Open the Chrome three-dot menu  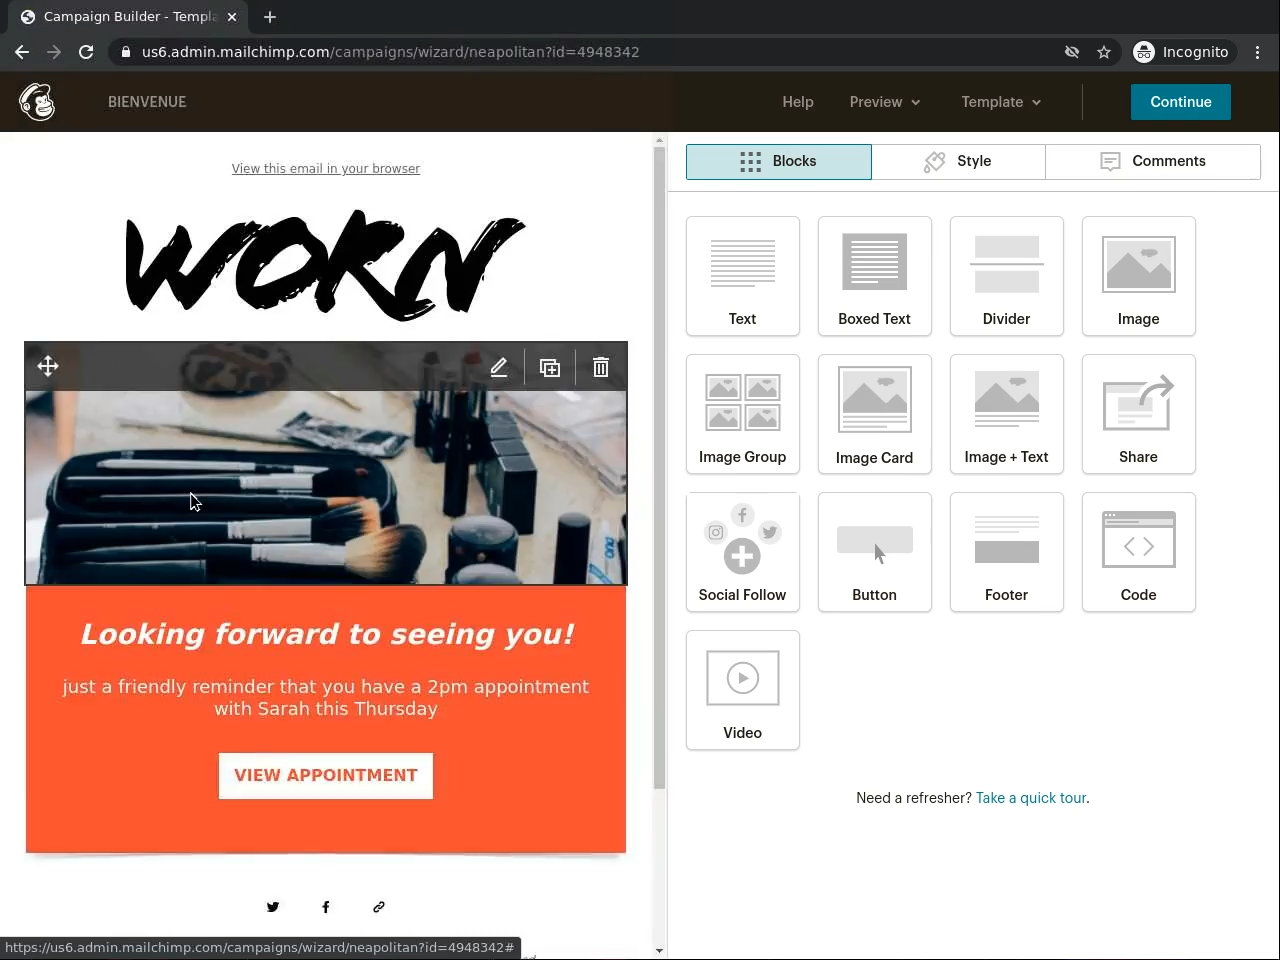pos(1258,52)
